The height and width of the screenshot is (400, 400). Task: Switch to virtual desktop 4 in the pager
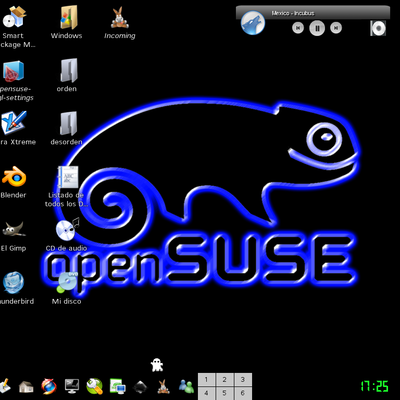pos(206,393)
